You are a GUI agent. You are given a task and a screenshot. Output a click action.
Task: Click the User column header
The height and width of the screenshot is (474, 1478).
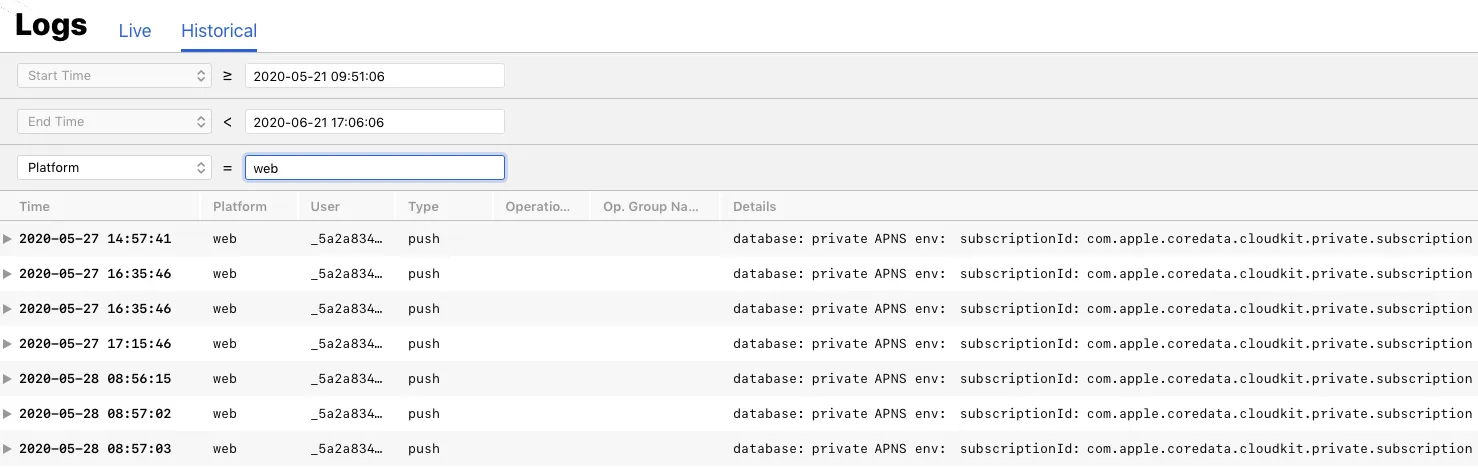(x=325, y=207)
